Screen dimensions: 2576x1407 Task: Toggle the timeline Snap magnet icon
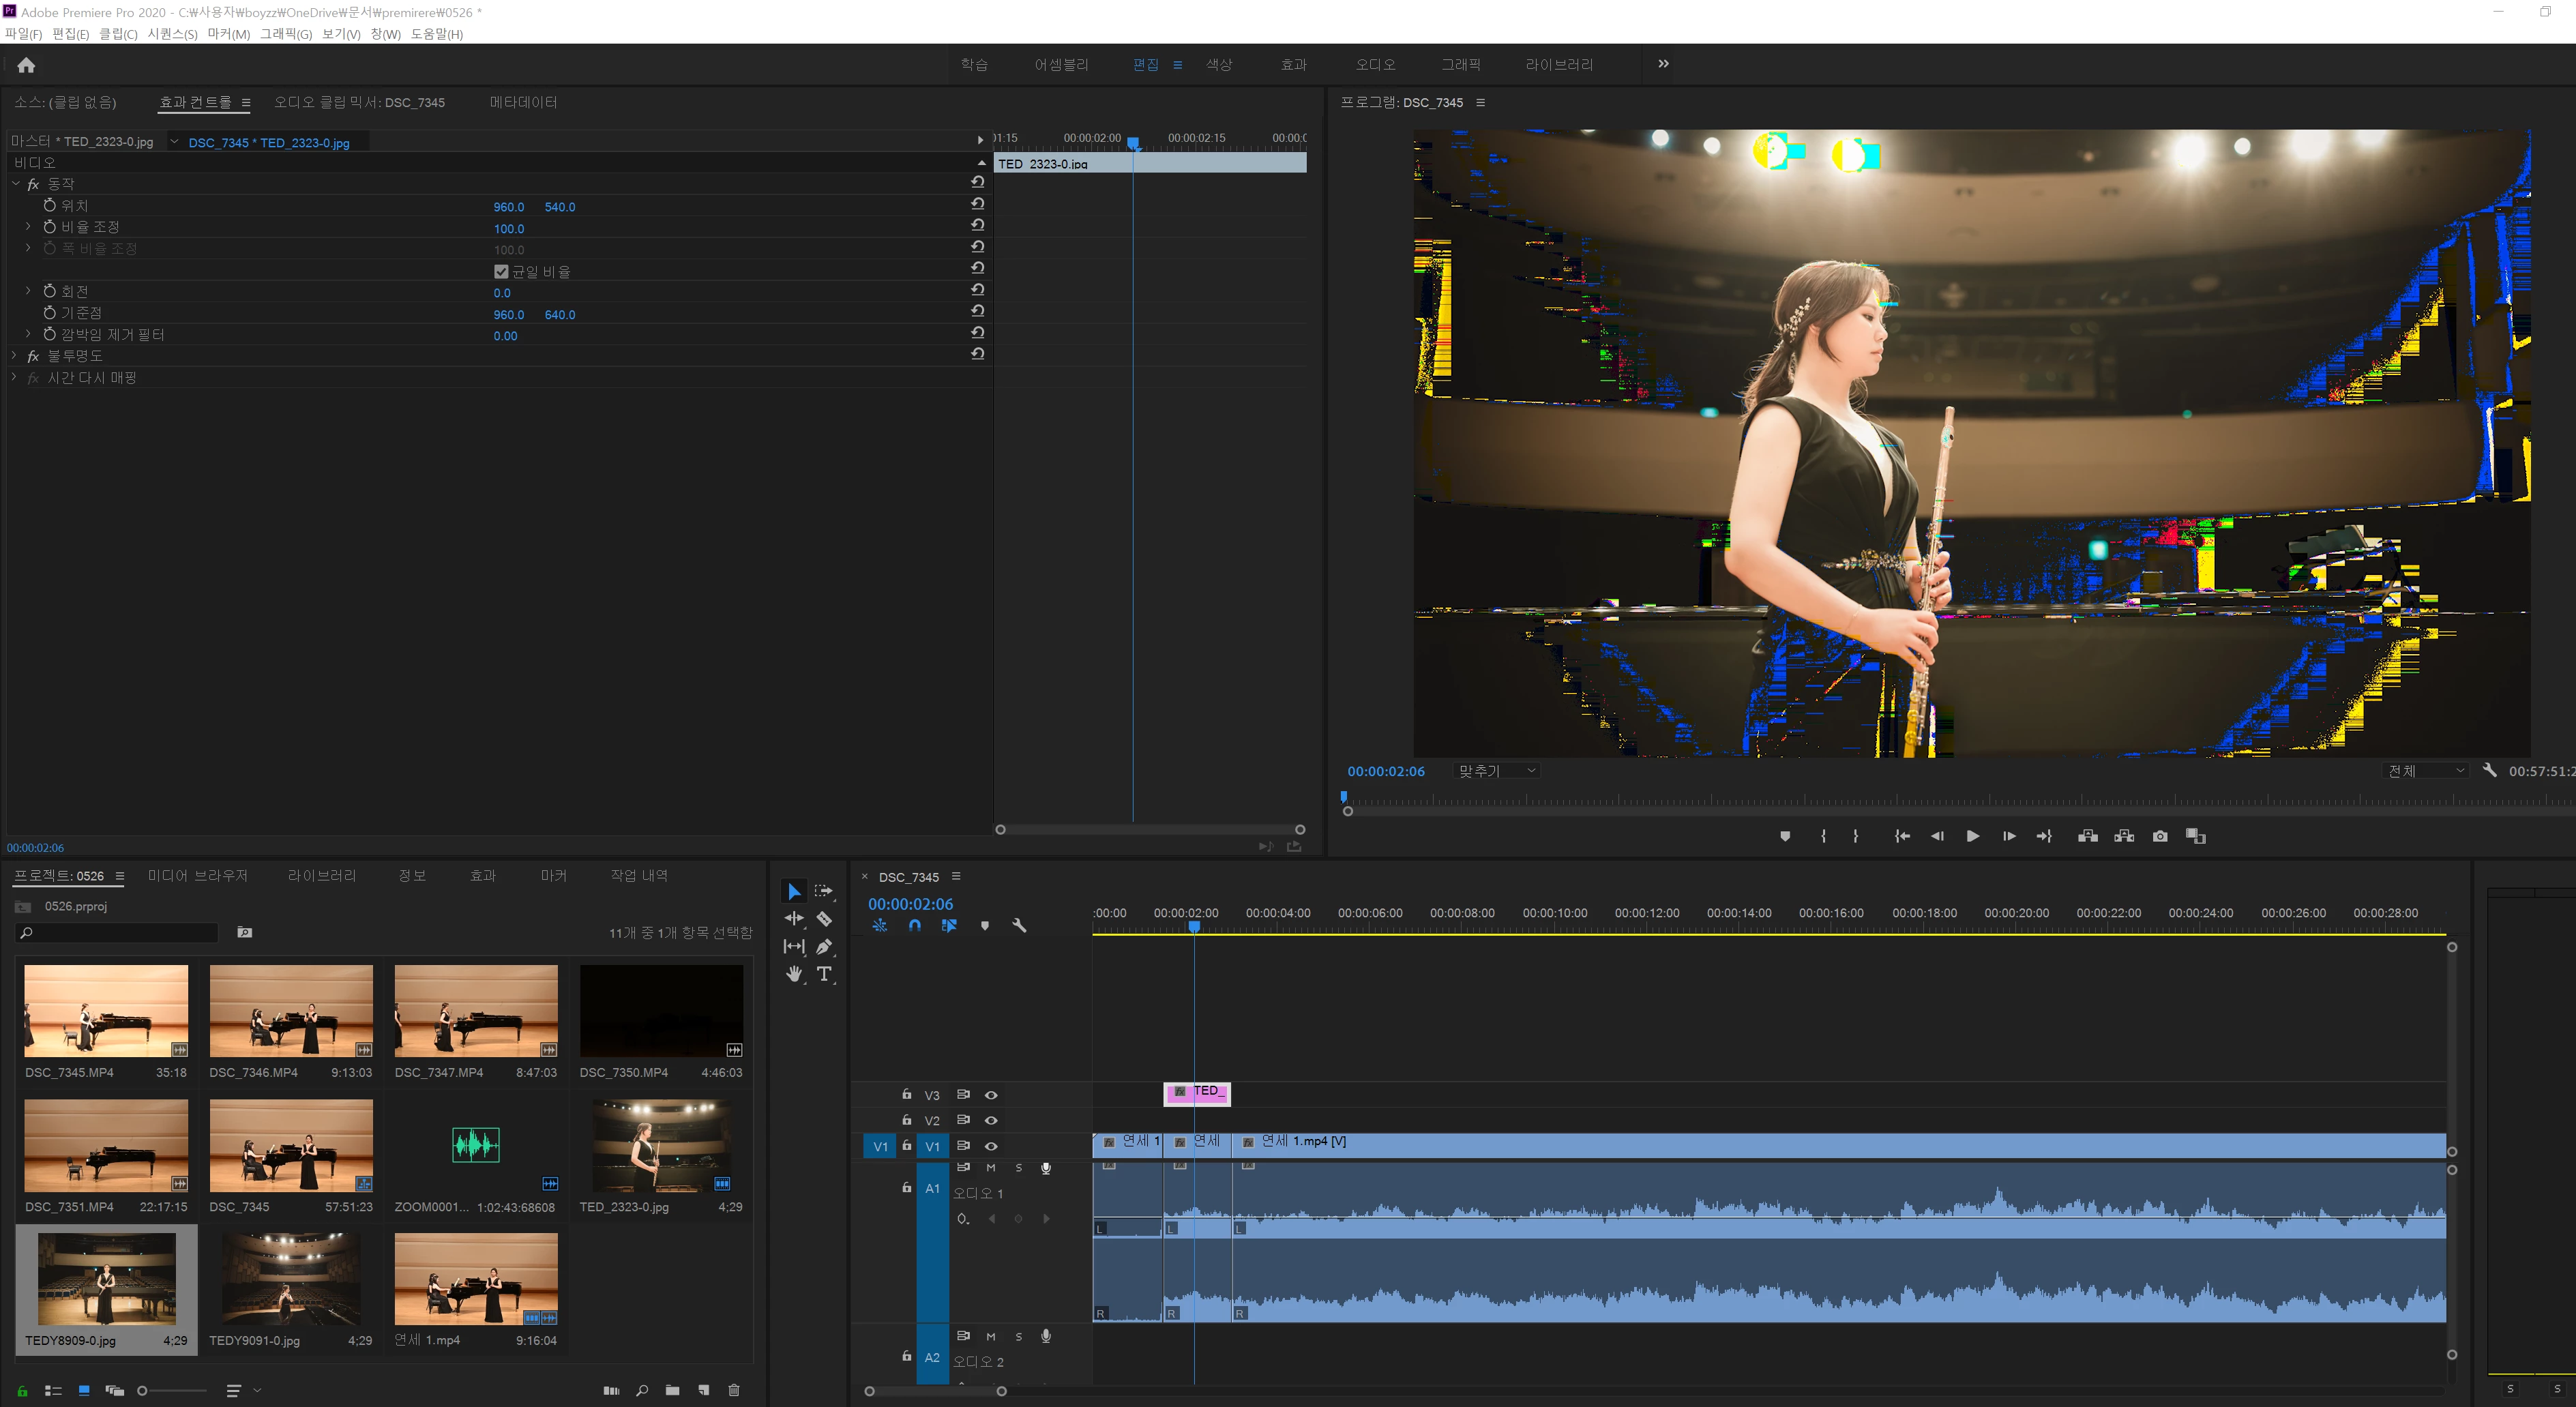pyautogui.click(x=914, y=925)
